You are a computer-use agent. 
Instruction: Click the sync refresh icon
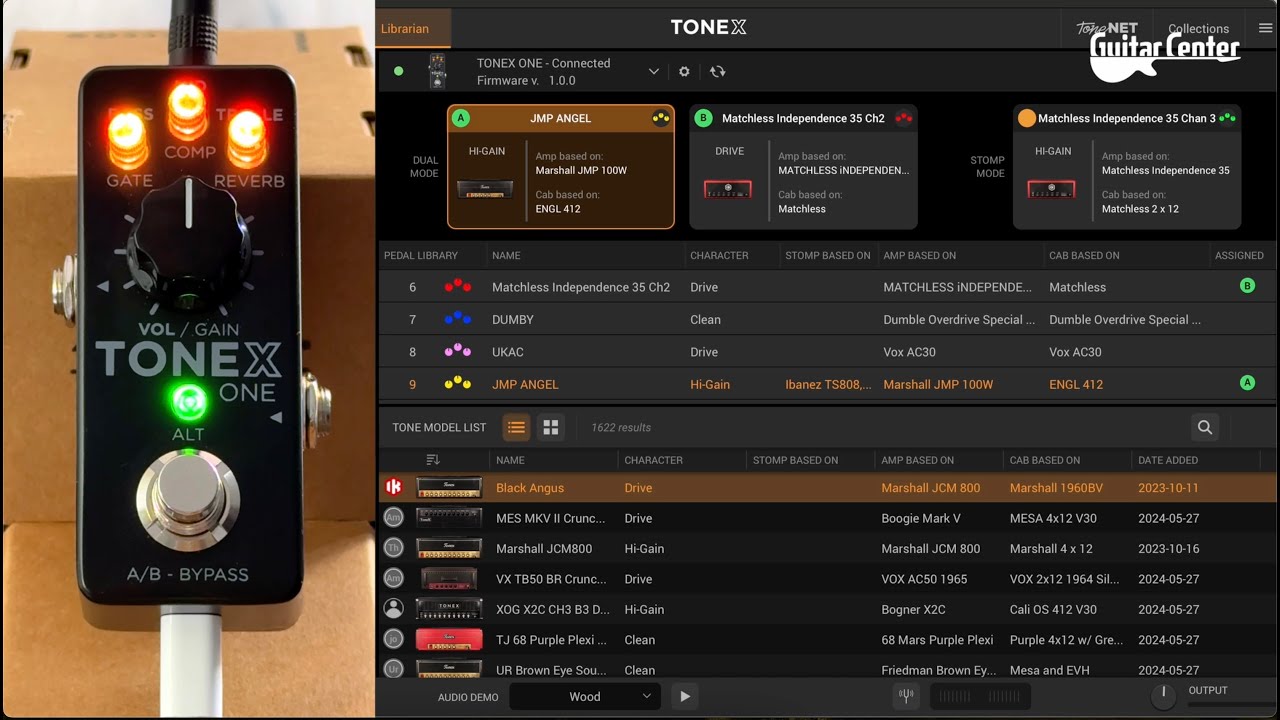coord(717,72)
